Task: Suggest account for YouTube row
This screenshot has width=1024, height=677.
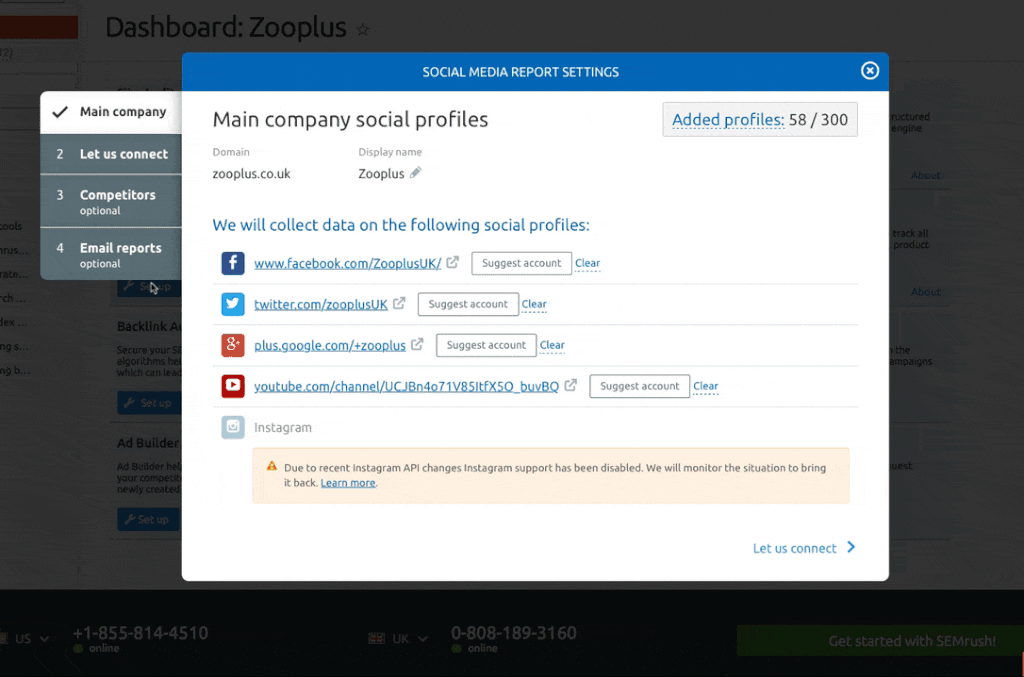Action: click(x=639, y=386)
